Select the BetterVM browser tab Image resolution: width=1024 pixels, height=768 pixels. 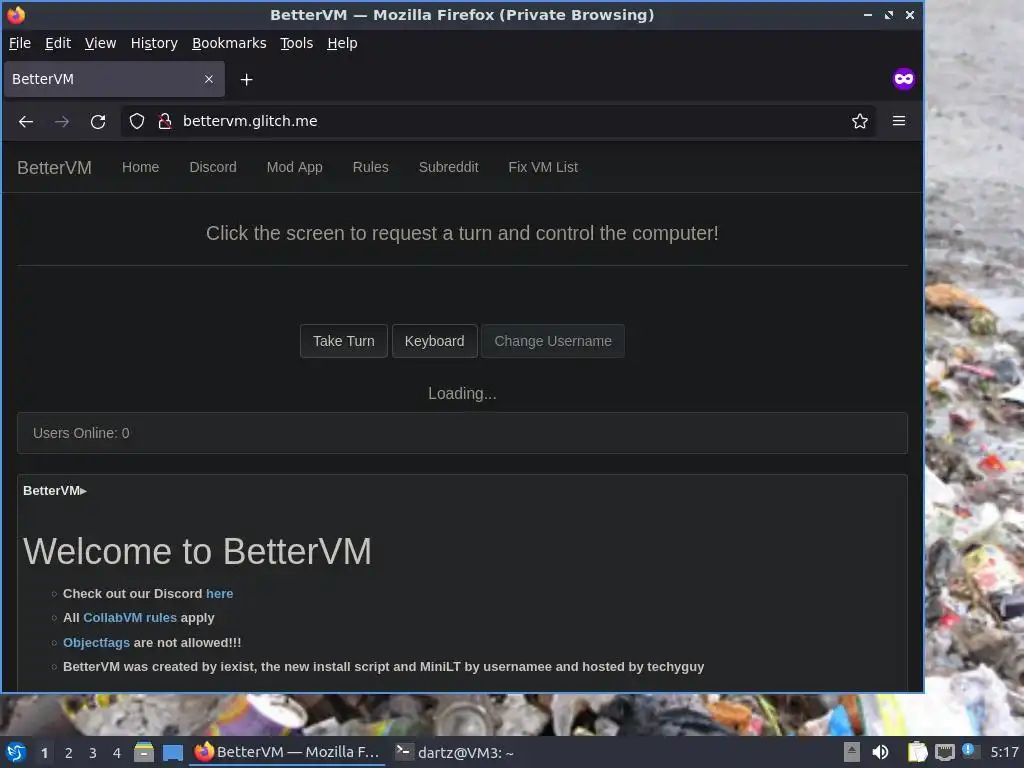[114, 79]
